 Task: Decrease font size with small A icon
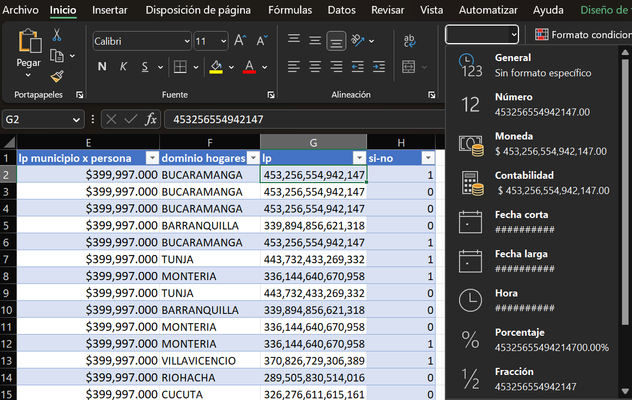262,41
